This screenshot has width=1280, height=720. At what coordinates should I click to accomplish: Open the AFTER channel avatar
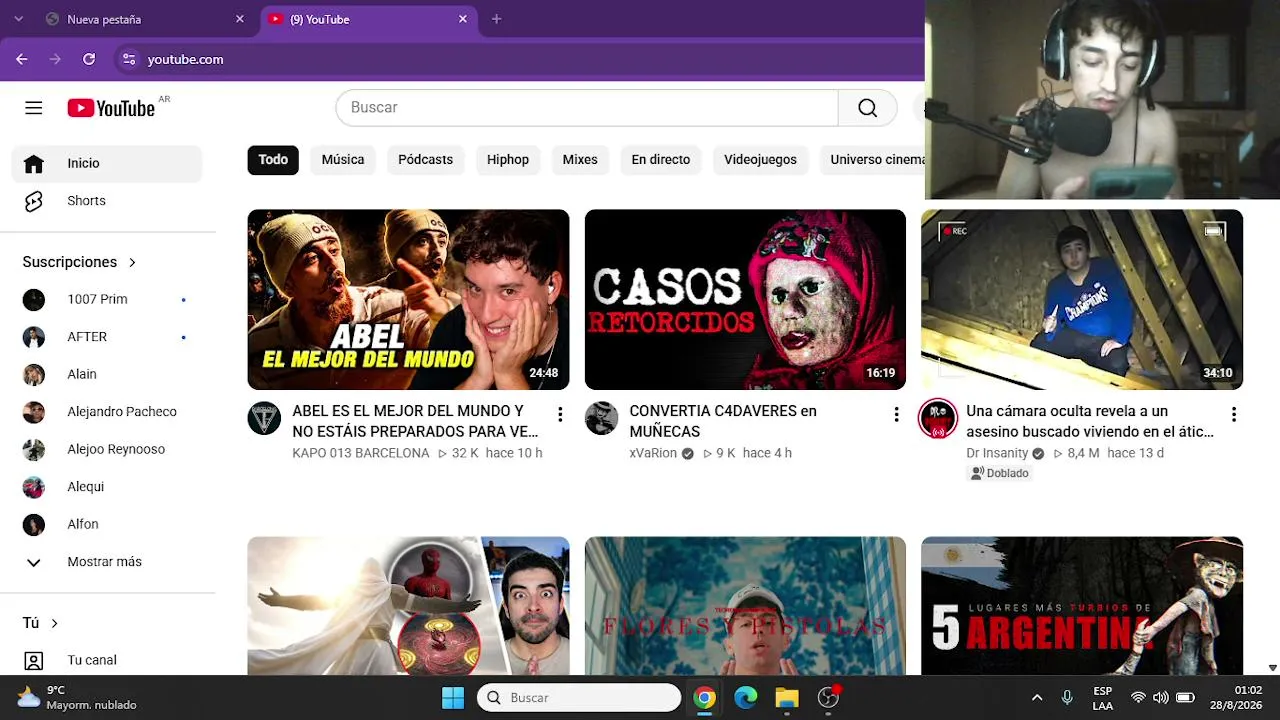(x=34, y=337)
